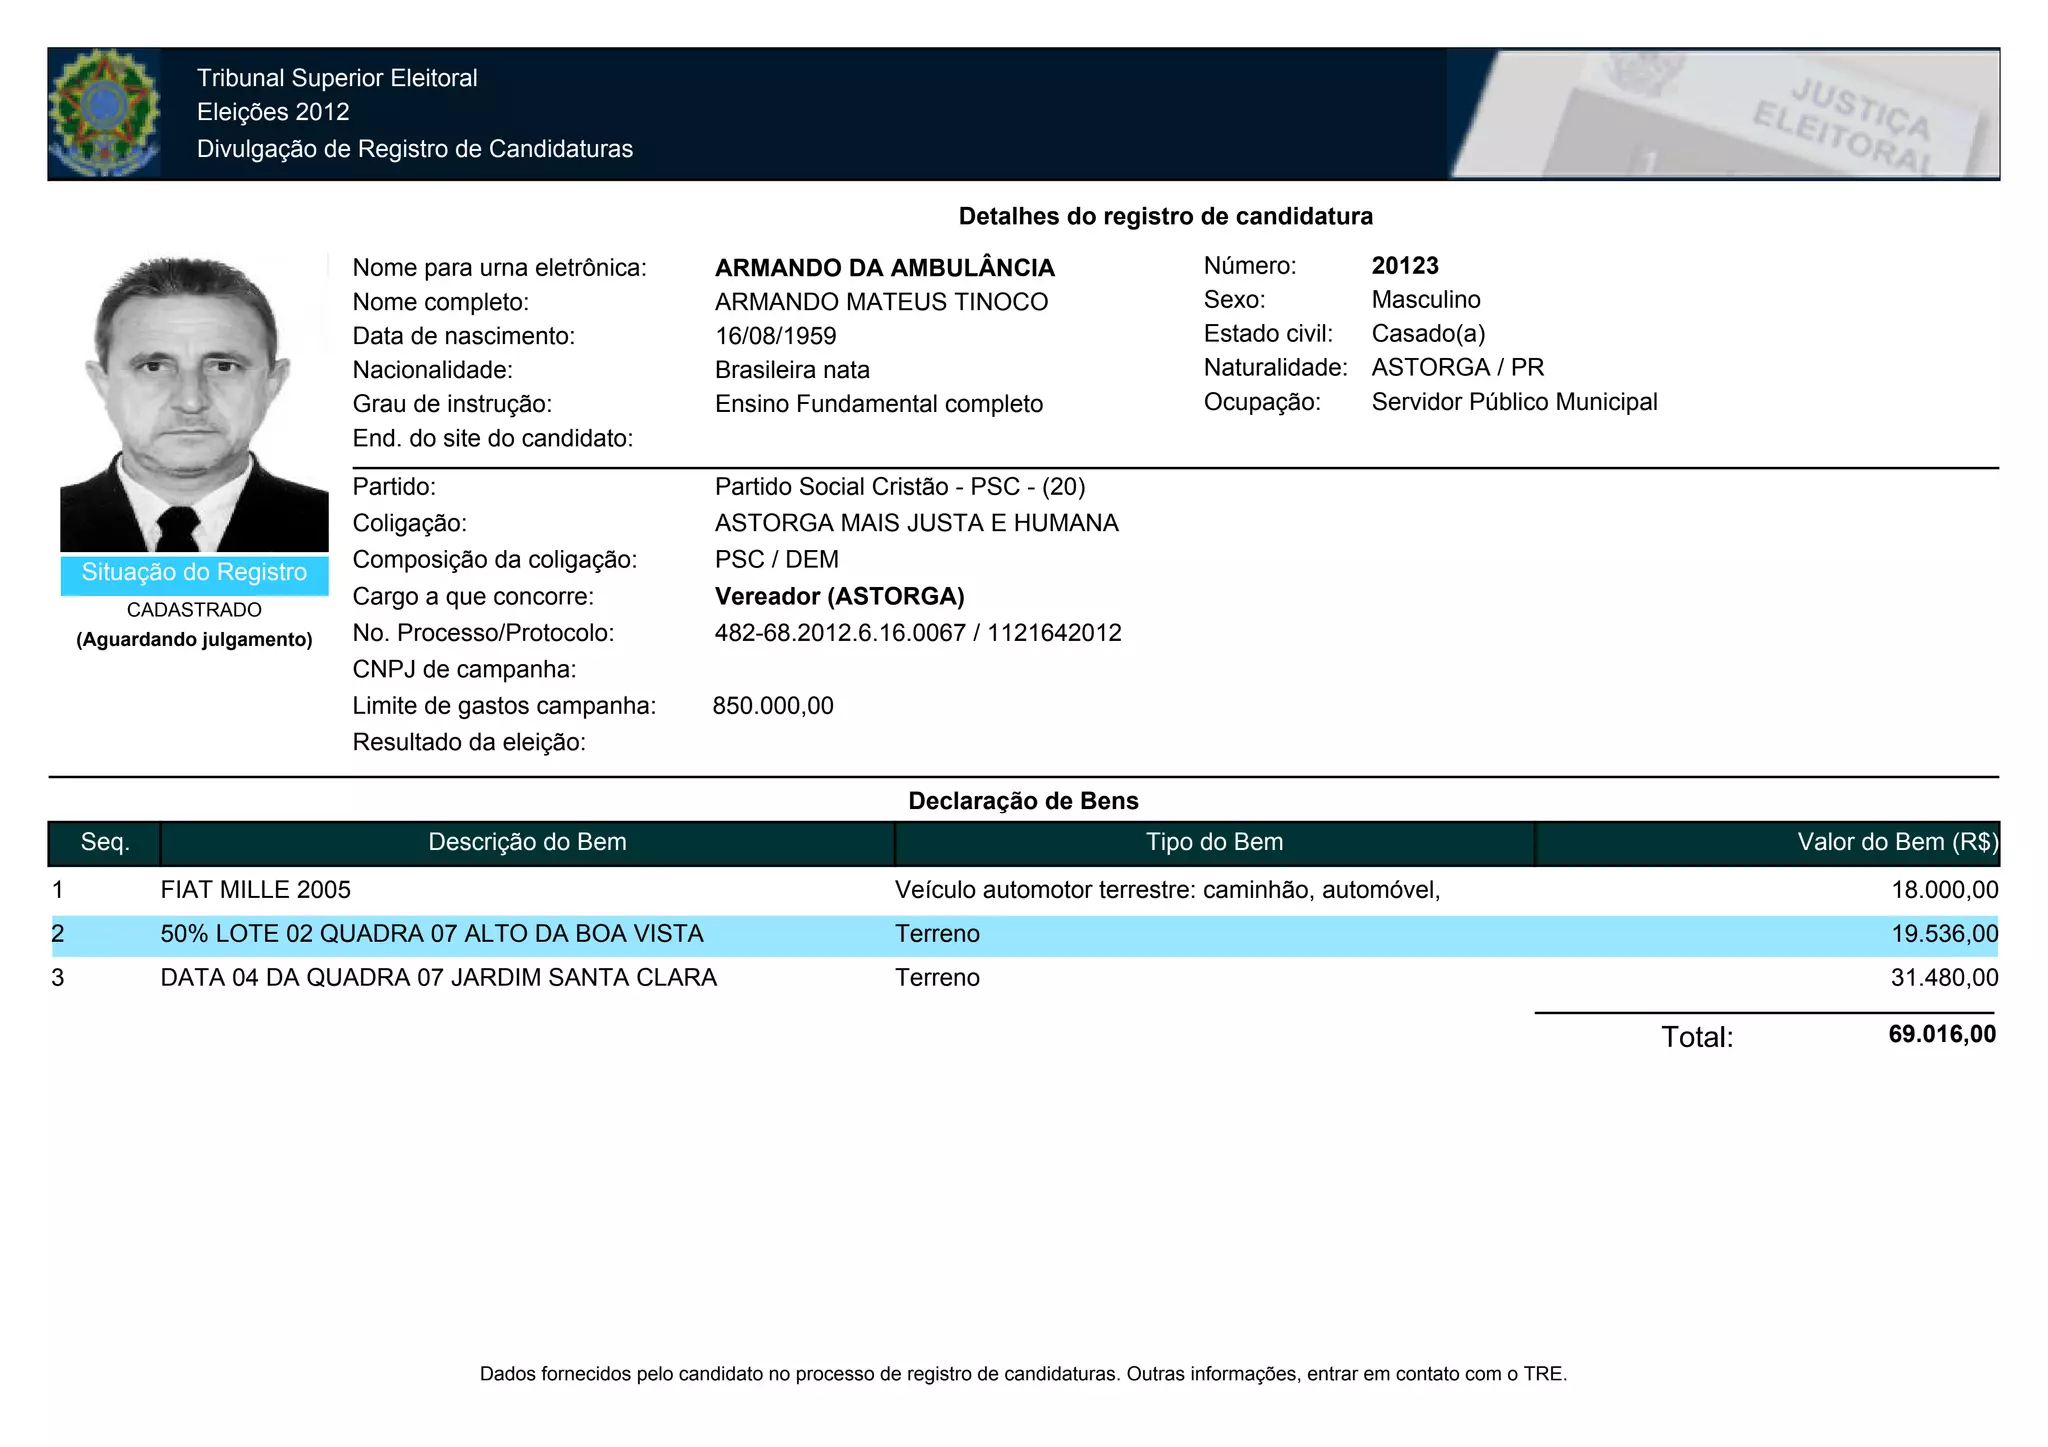Click the Valor do Bem (R$) header
Image resolution: width=2048 pixels, height=1447 pixels.
pos(1896,842)
